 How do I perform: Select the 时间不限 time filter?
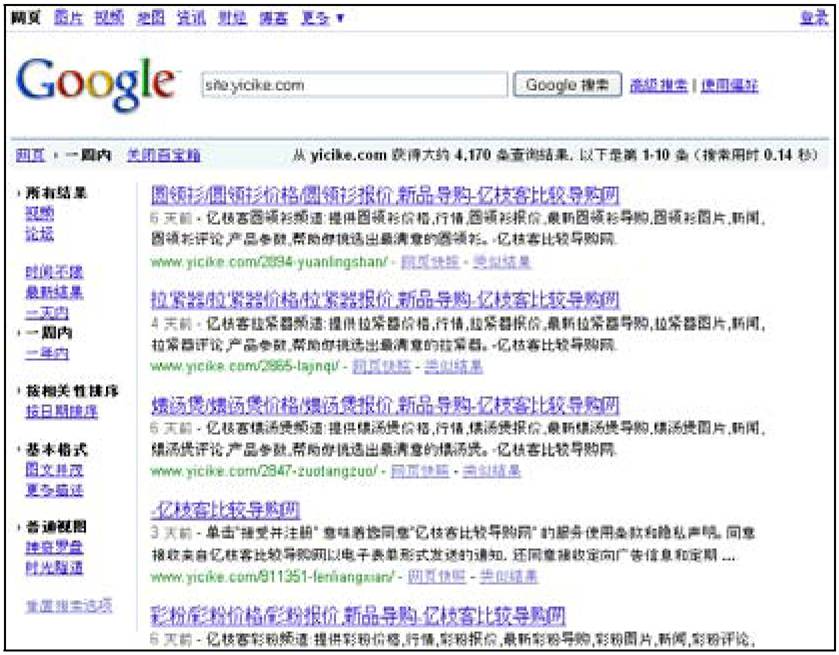[x=54, y=272]
